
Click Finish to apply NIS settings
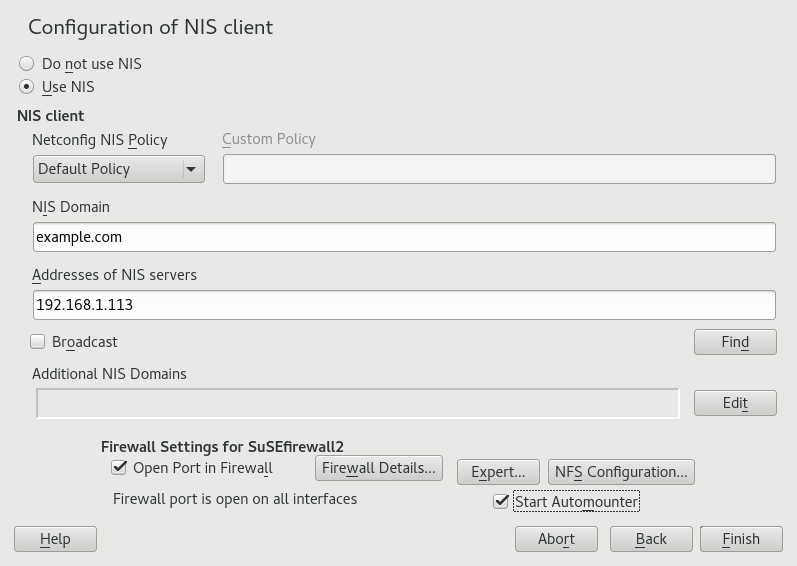click(x=741, y=539)
